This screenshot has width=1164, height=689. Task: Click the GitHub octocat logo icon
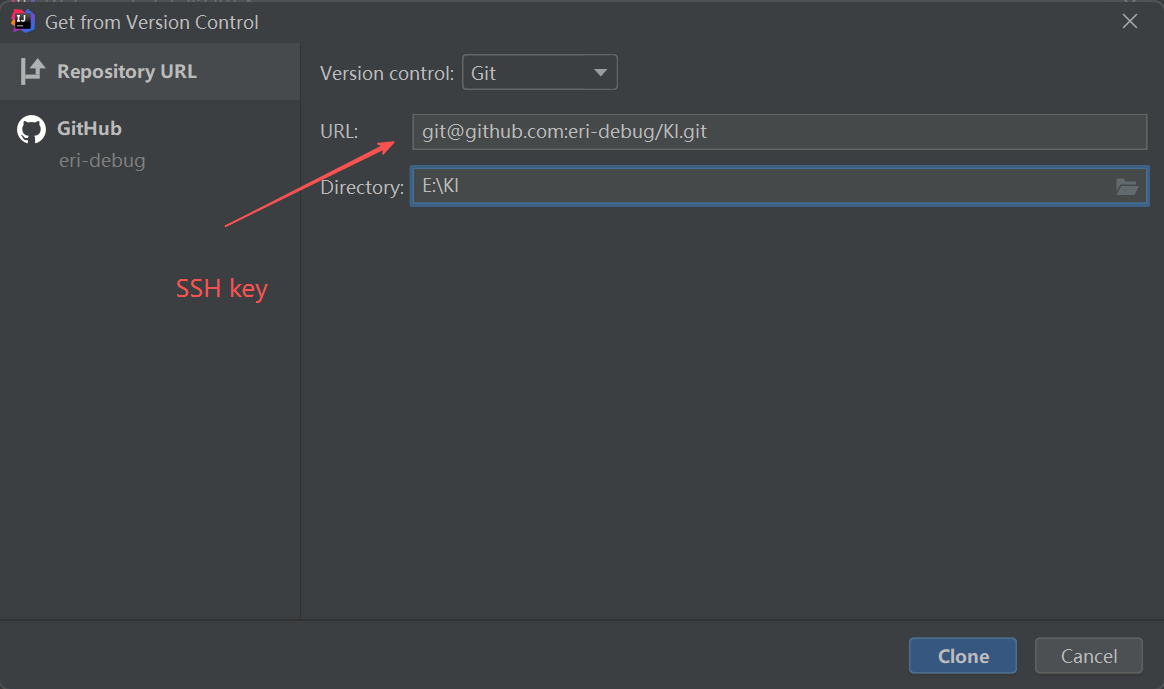coord(31,129)
